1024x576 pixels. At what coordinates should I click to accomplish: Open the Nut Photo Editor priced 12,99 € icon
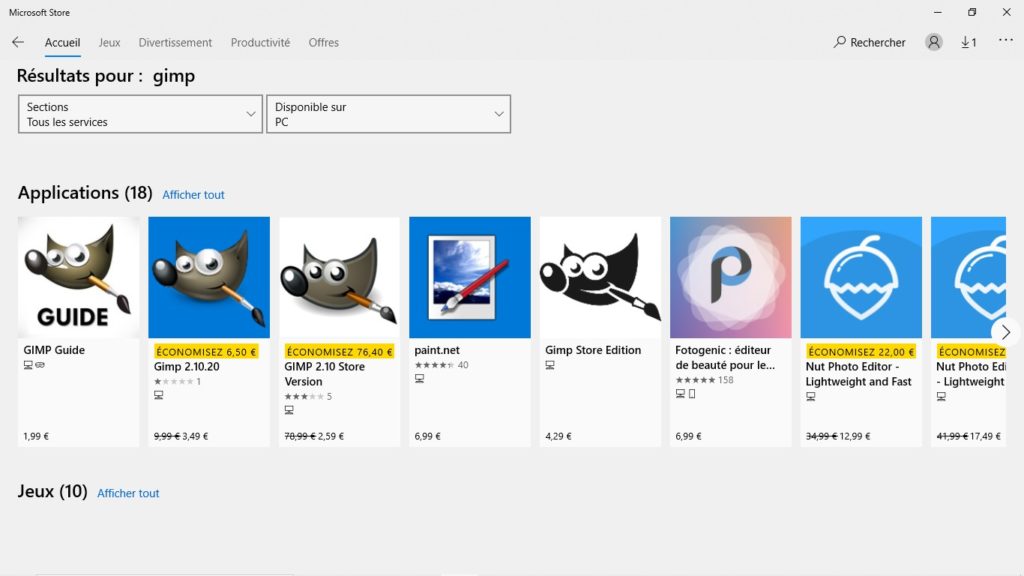point(861,278)
